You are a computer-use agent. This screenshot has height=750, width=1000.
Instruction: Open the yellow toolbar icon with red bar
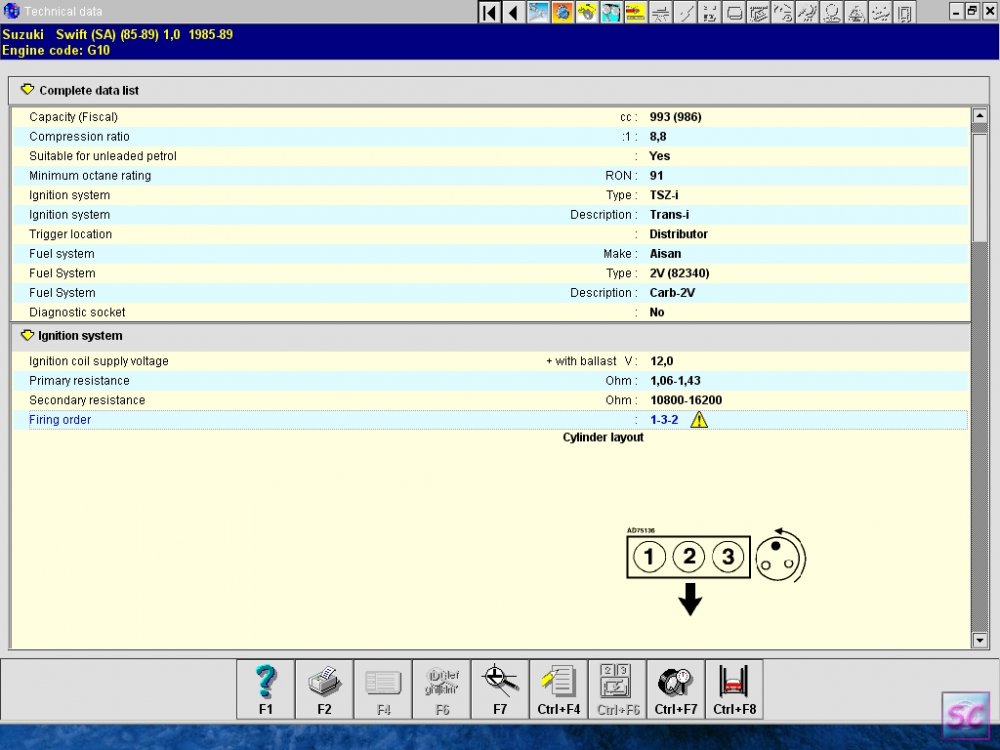(x=635, y=12)
